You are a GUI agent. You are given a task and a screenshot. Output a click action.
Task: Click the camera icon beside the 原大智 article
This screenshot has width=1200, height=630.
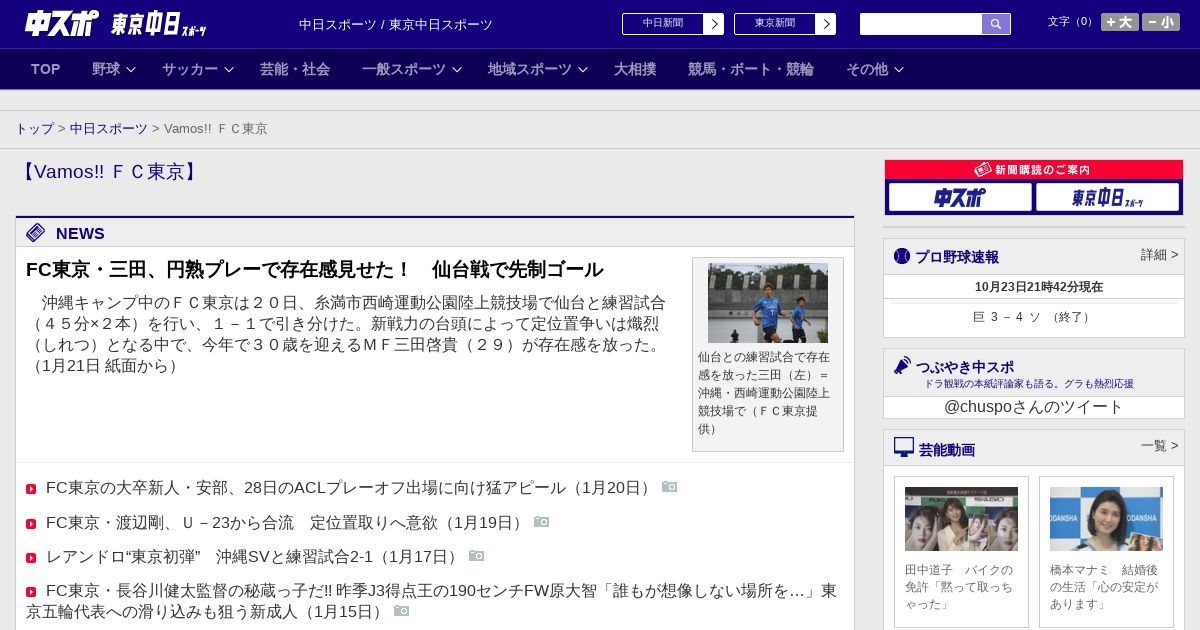coord(401,611)
